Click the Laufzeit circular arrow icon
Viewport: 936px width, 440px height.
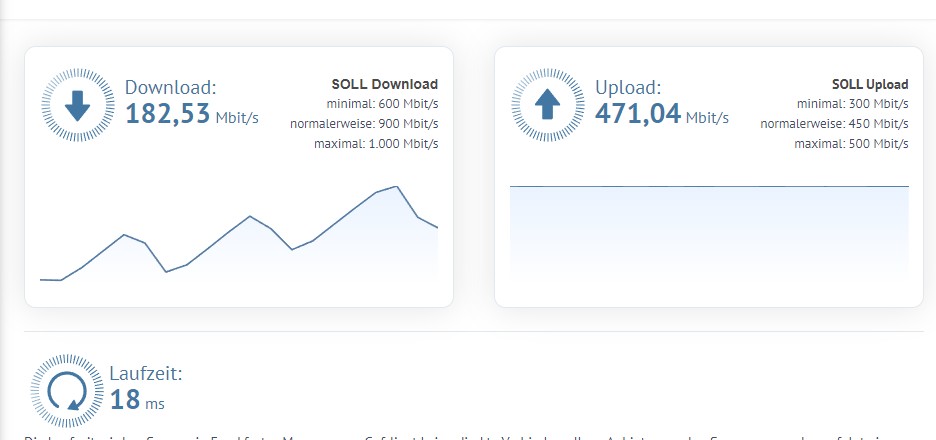[67, 391]
